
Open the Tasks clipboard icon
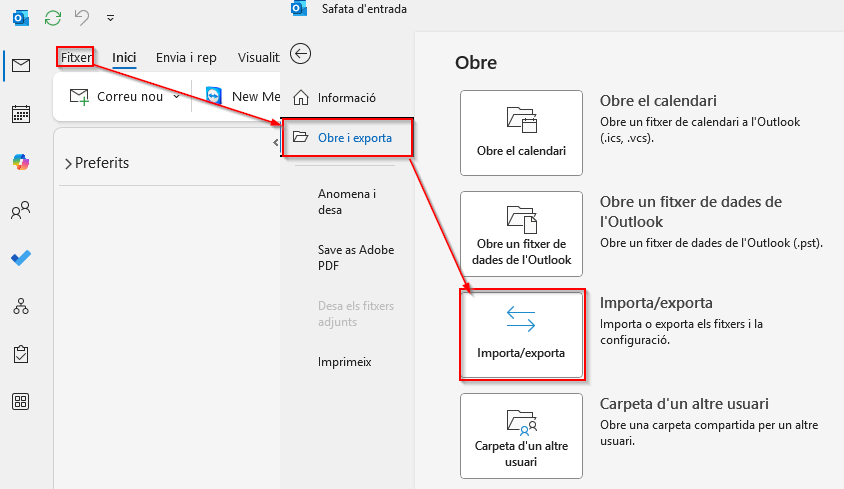click(20, 354)
